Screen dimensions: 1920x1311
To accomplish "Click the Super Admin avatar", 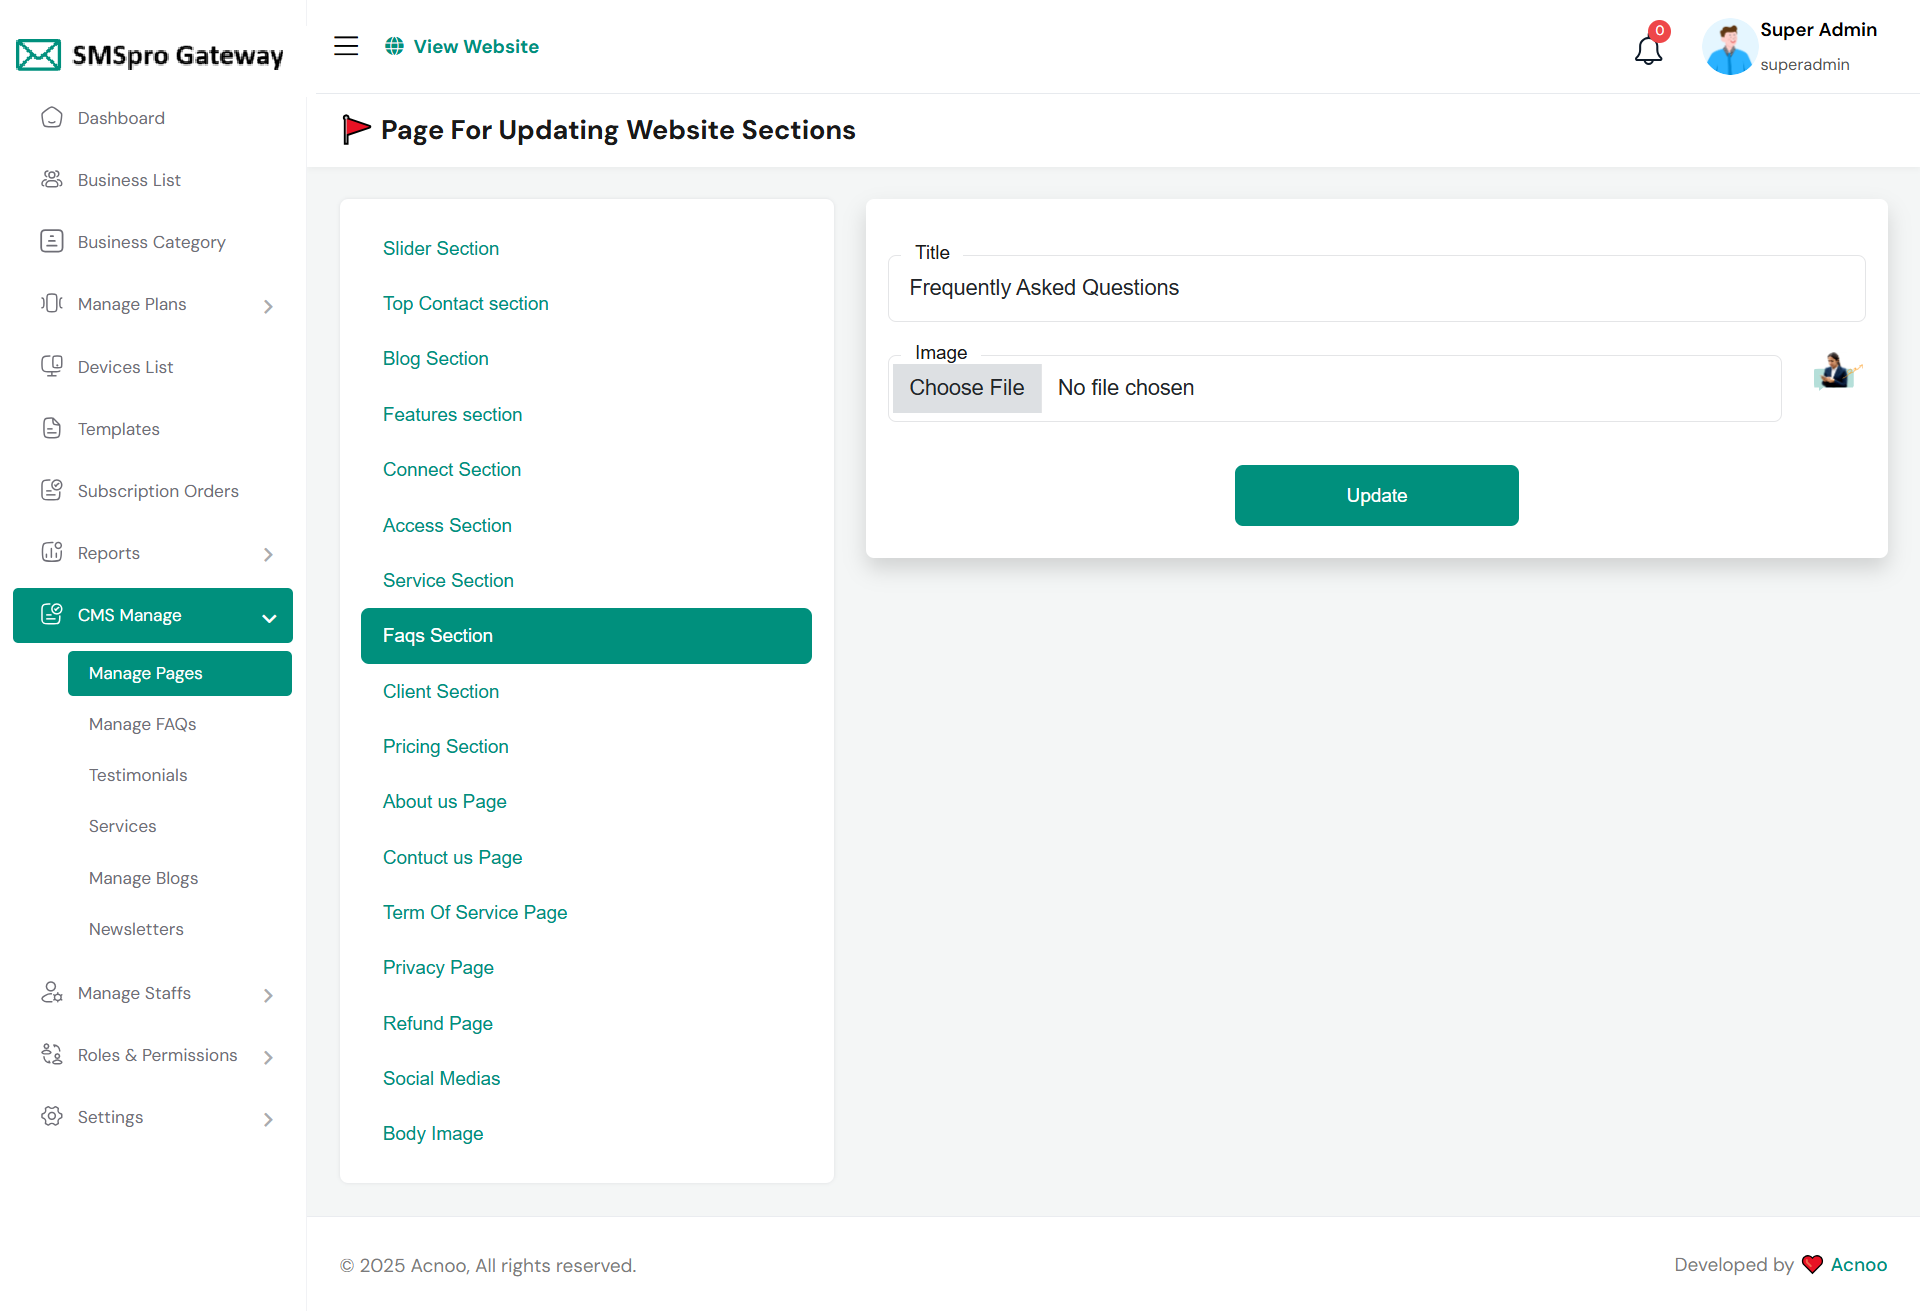I will [1729, 47].
